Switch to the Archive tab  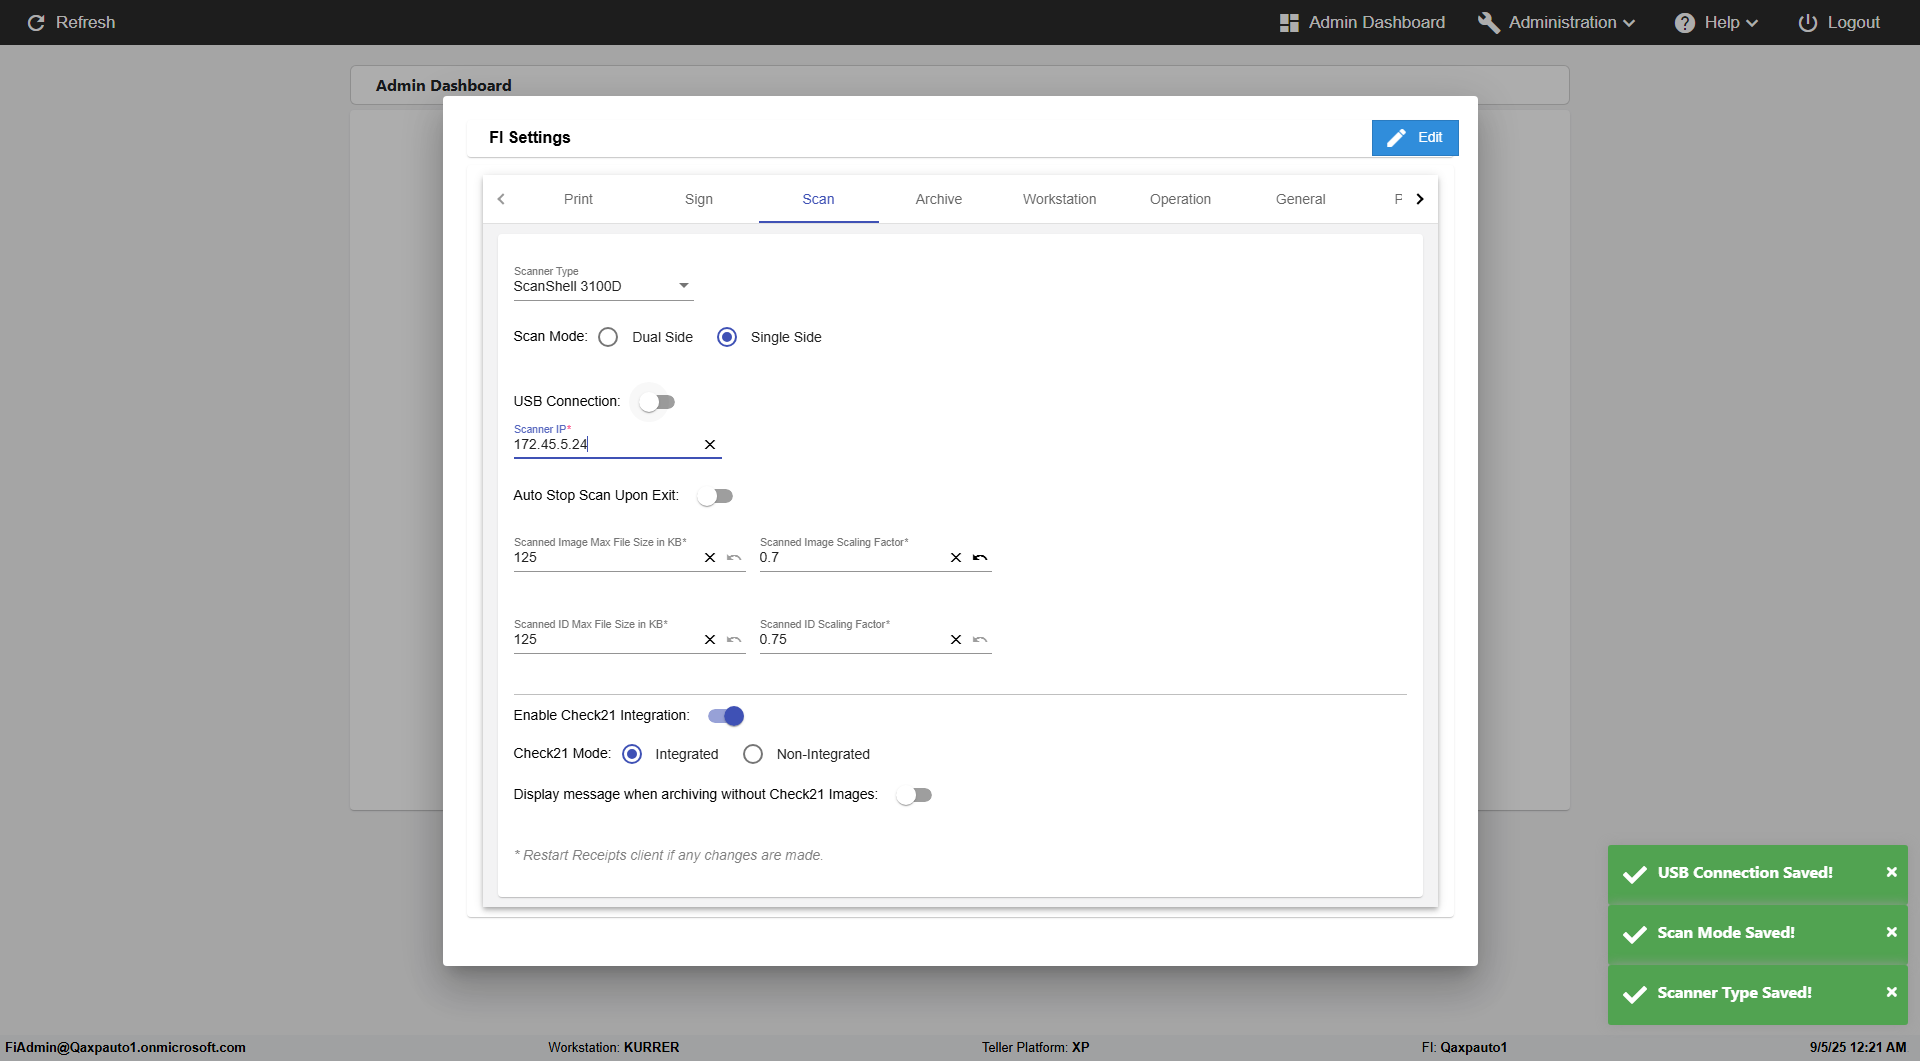[939, 199]
